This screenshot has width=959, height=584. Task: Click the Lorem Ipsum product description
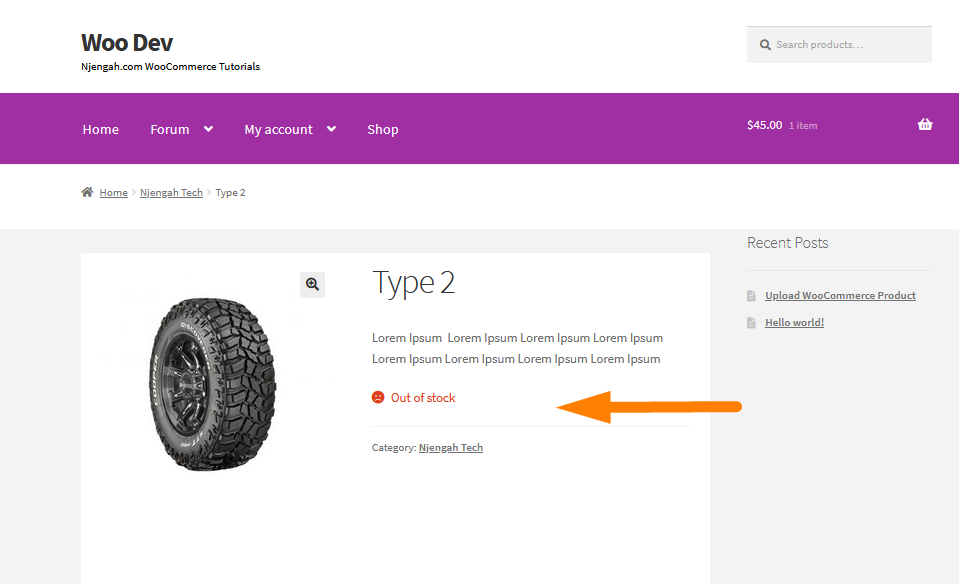point(517,349)
